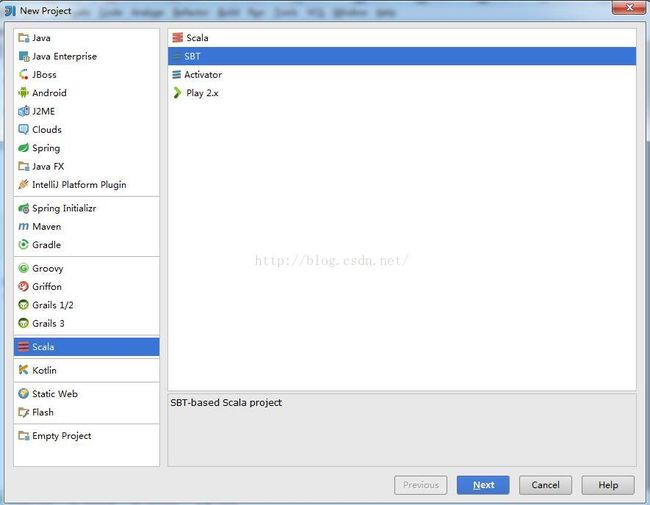Select the Kotlin category
The height and width of the screenshot is (505, 650).
click(x=86, y=370)
